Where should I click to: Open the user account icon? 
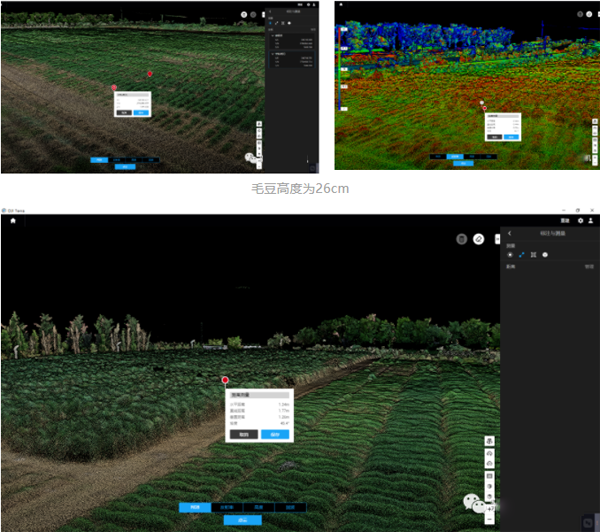[592, 220]
